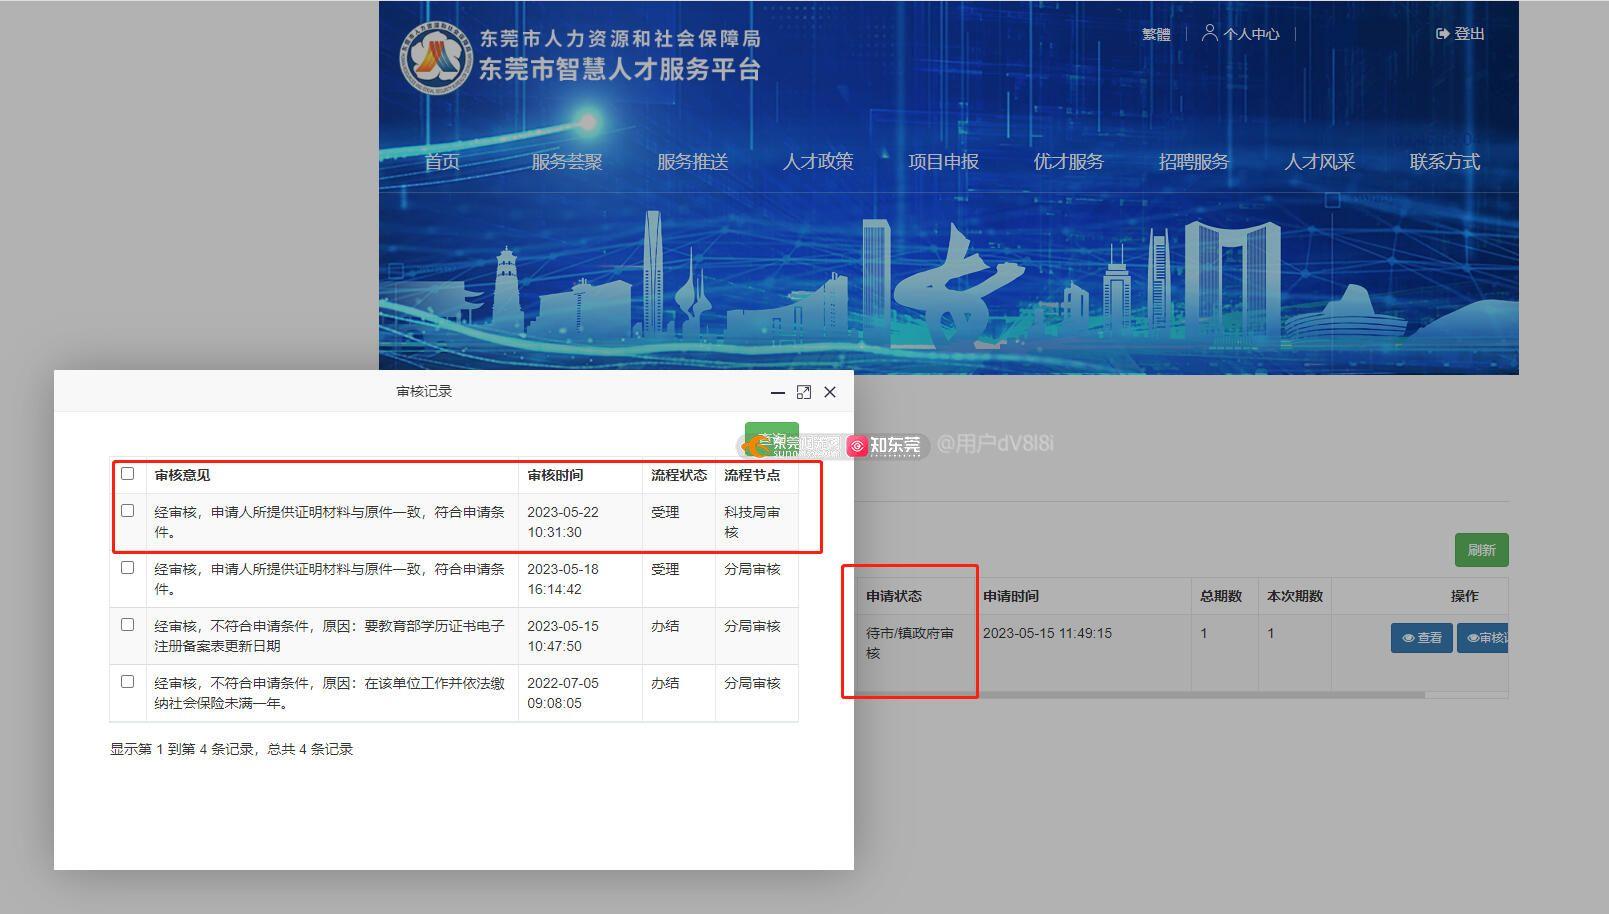The image size is (1609, 914).
Task: Open 个人中心 user link
Action: click(1240, 34)
